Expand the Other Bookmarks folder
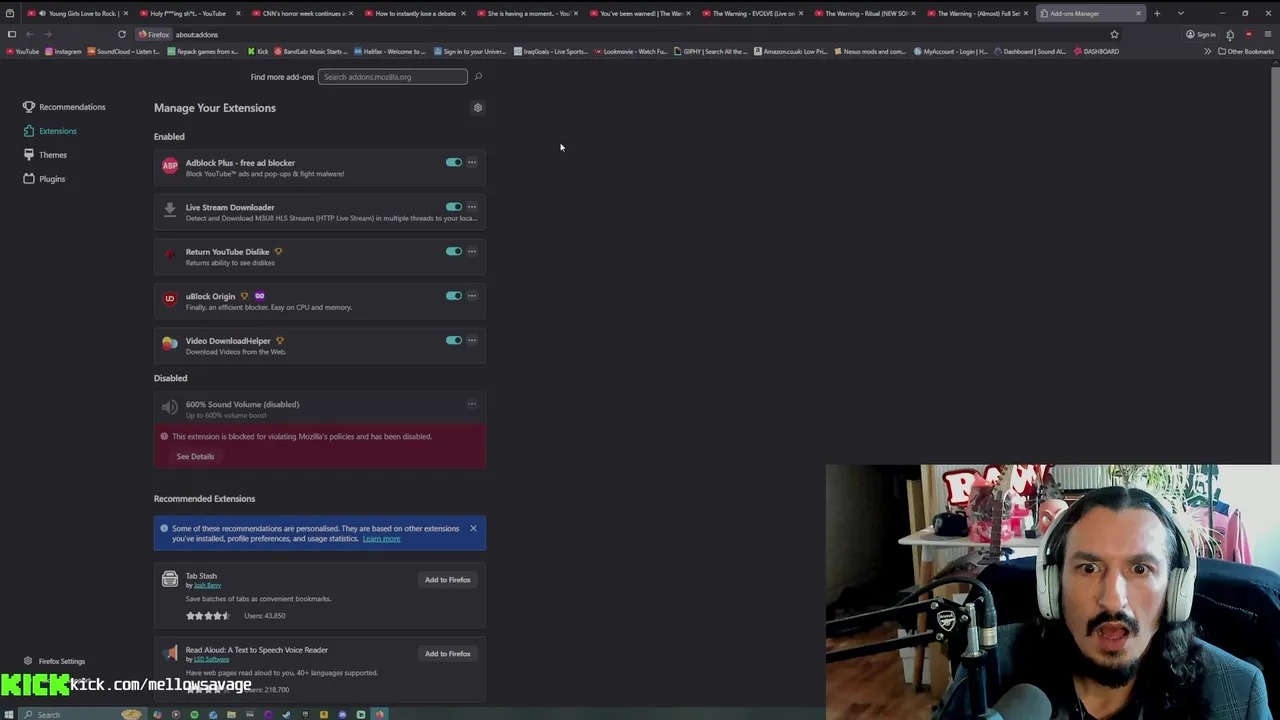The height and width of the screenshot is (720, 1280). (1245, 51)
